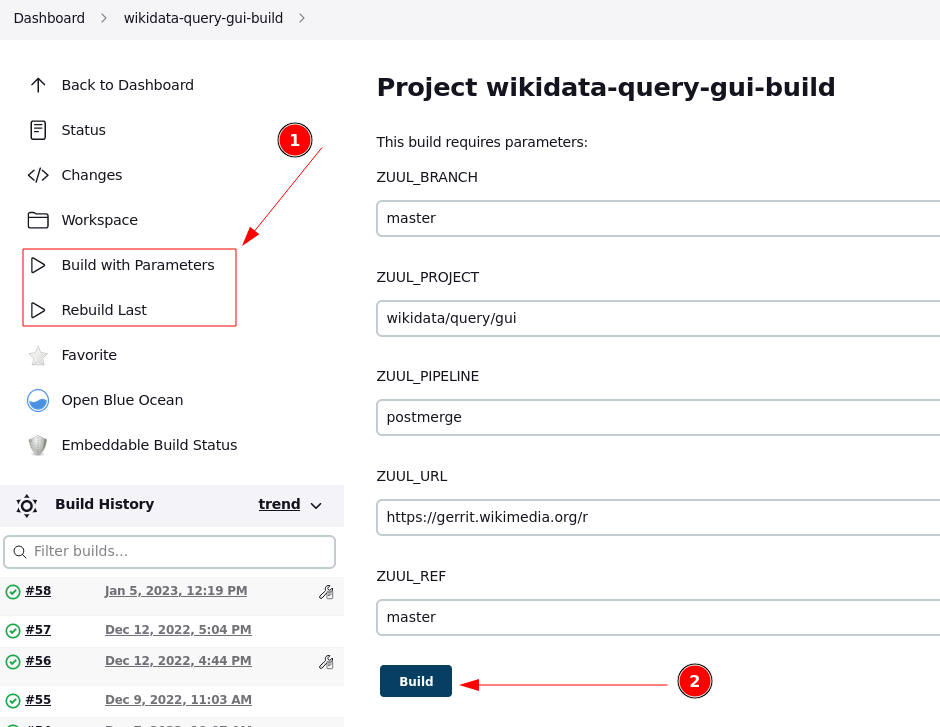Click the Build History heading
The height and width of the screenshot is (727, 940).
click(104, 504)
